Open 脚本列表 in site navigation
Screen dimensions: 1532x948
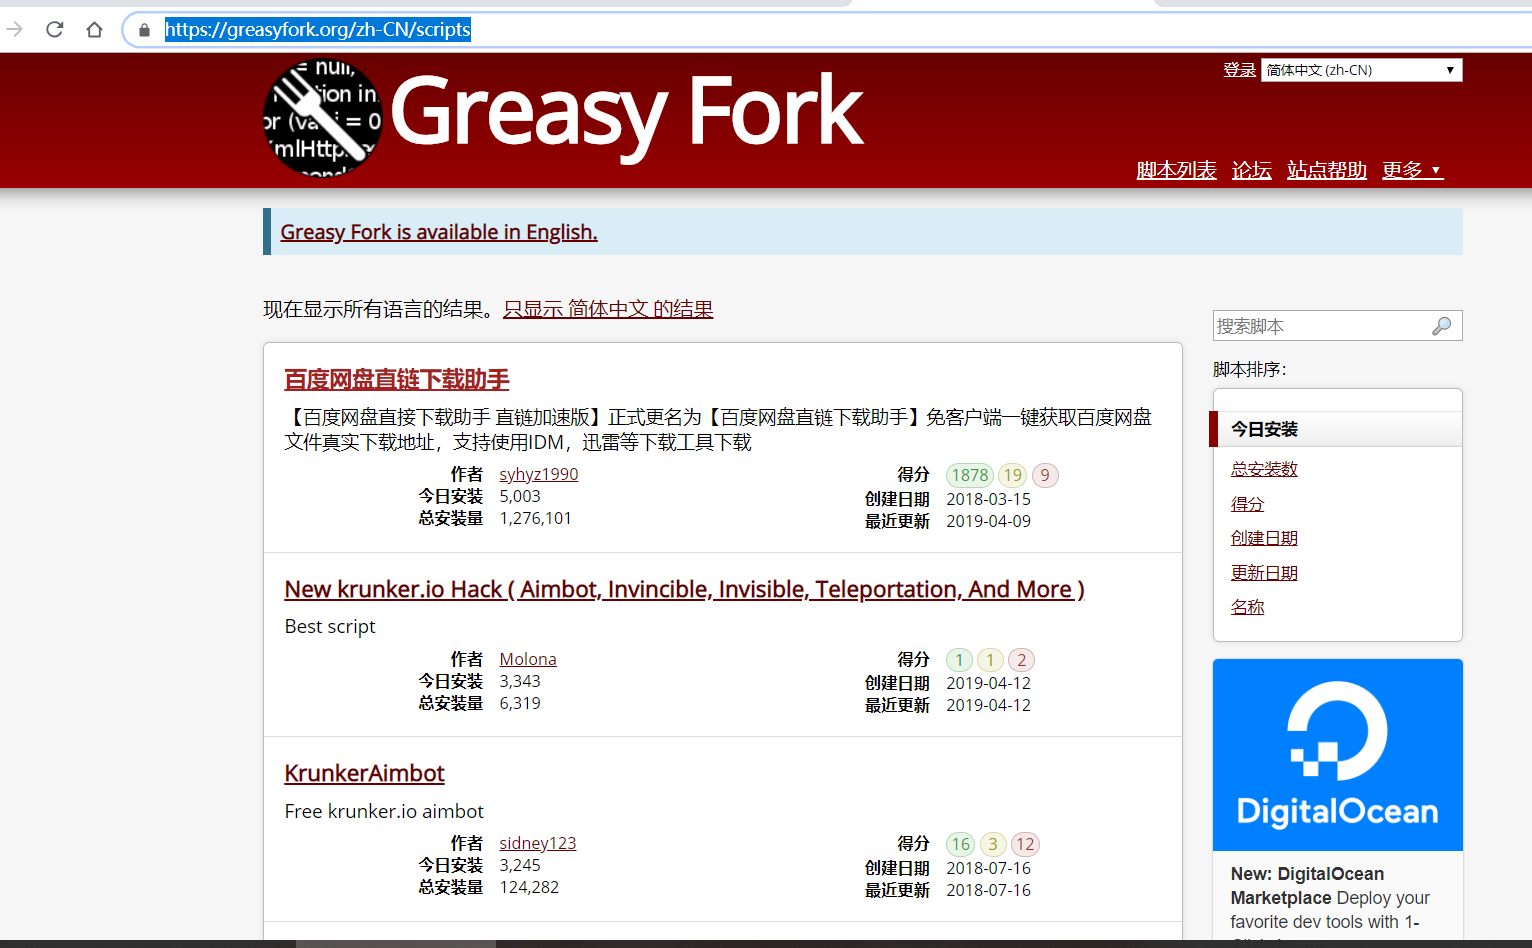(1176, 170)
